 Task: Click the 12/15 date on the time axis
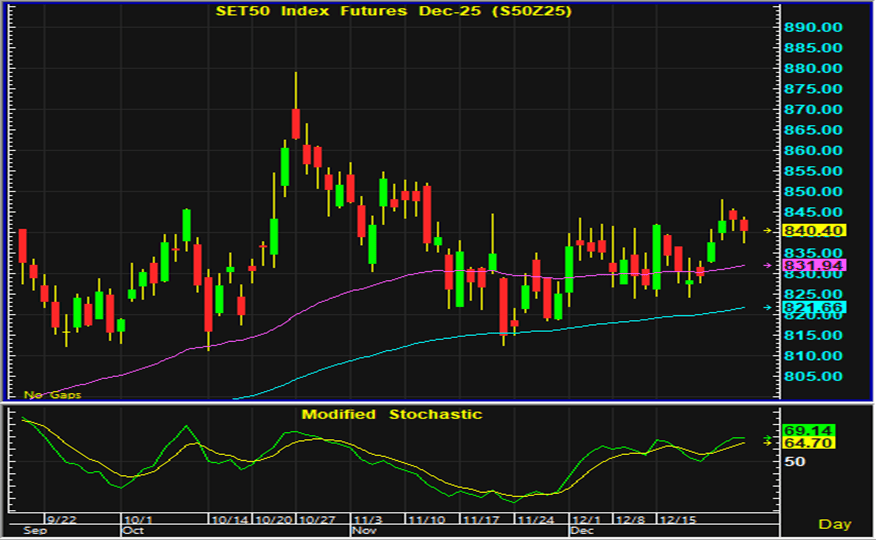(x=679, y=521)
